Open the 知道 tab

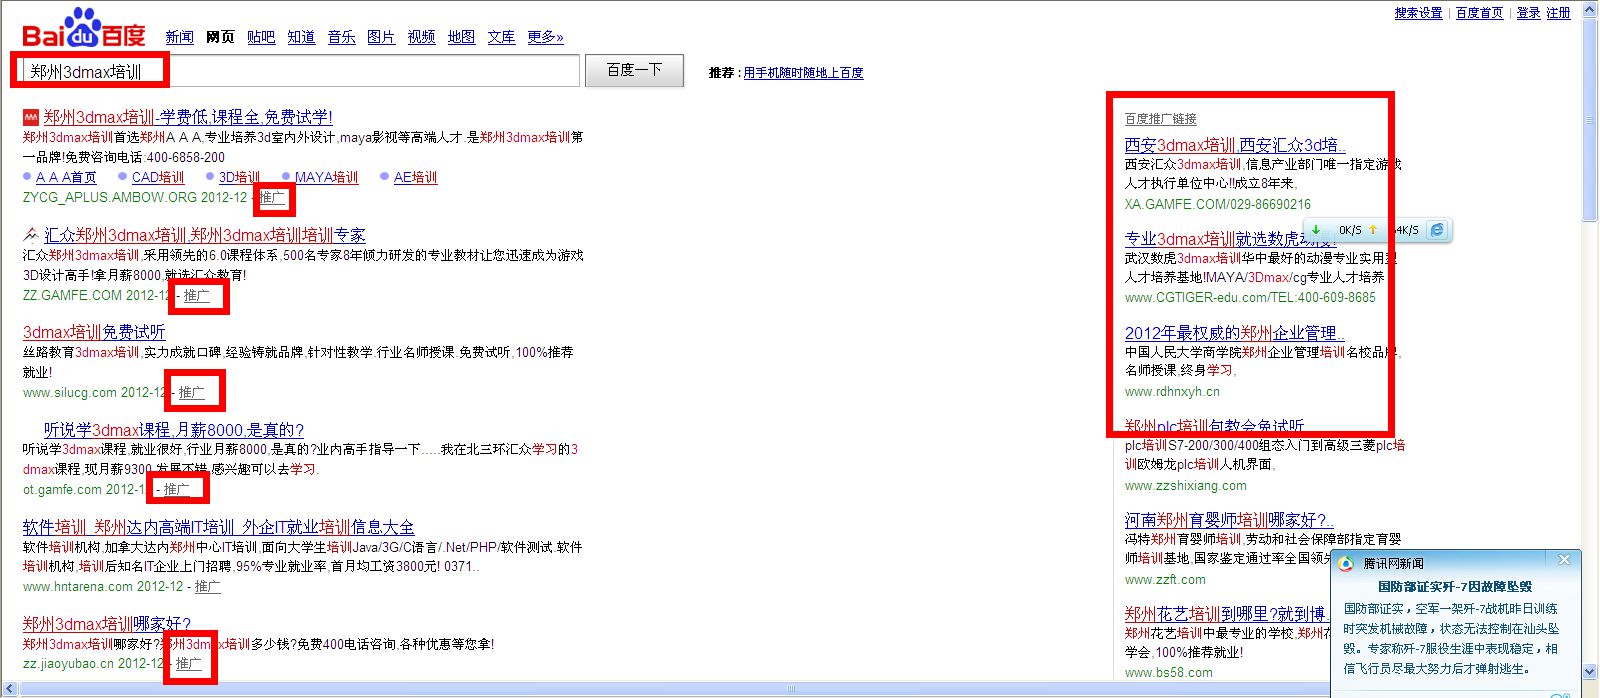[x=301, y=37]
